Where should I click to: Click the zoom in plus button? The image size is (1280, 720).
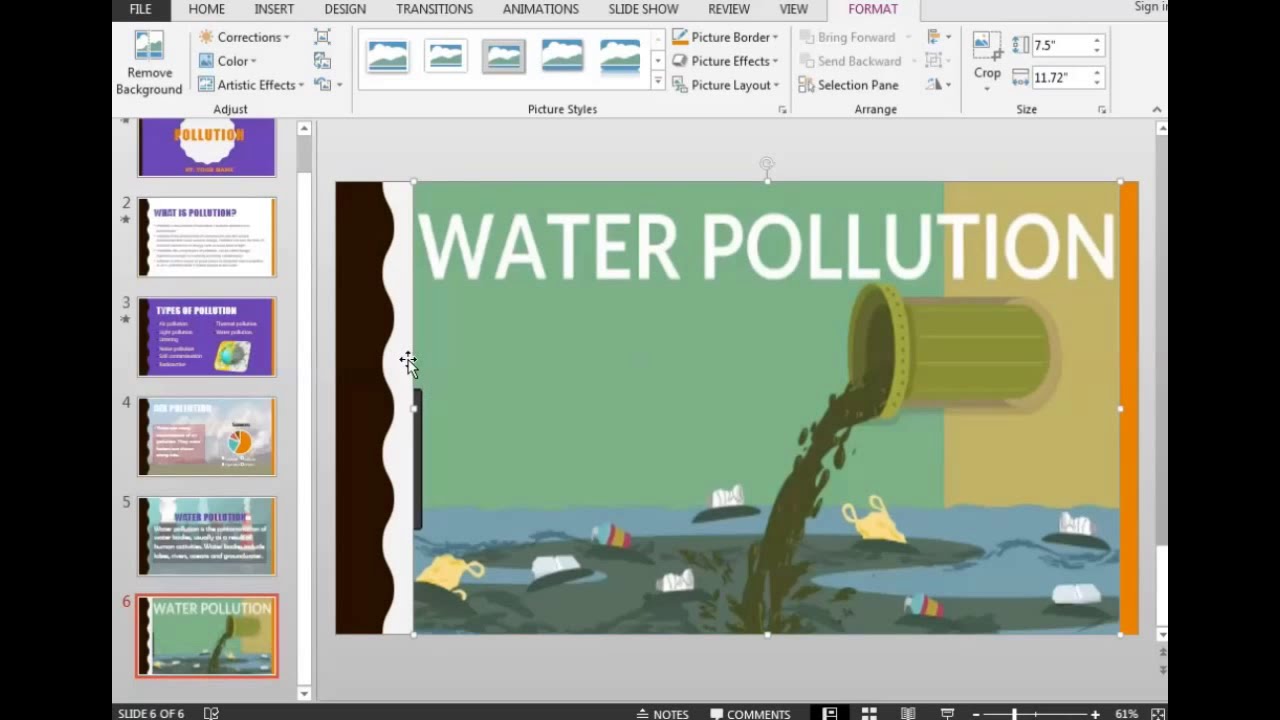pos(1095,714)
